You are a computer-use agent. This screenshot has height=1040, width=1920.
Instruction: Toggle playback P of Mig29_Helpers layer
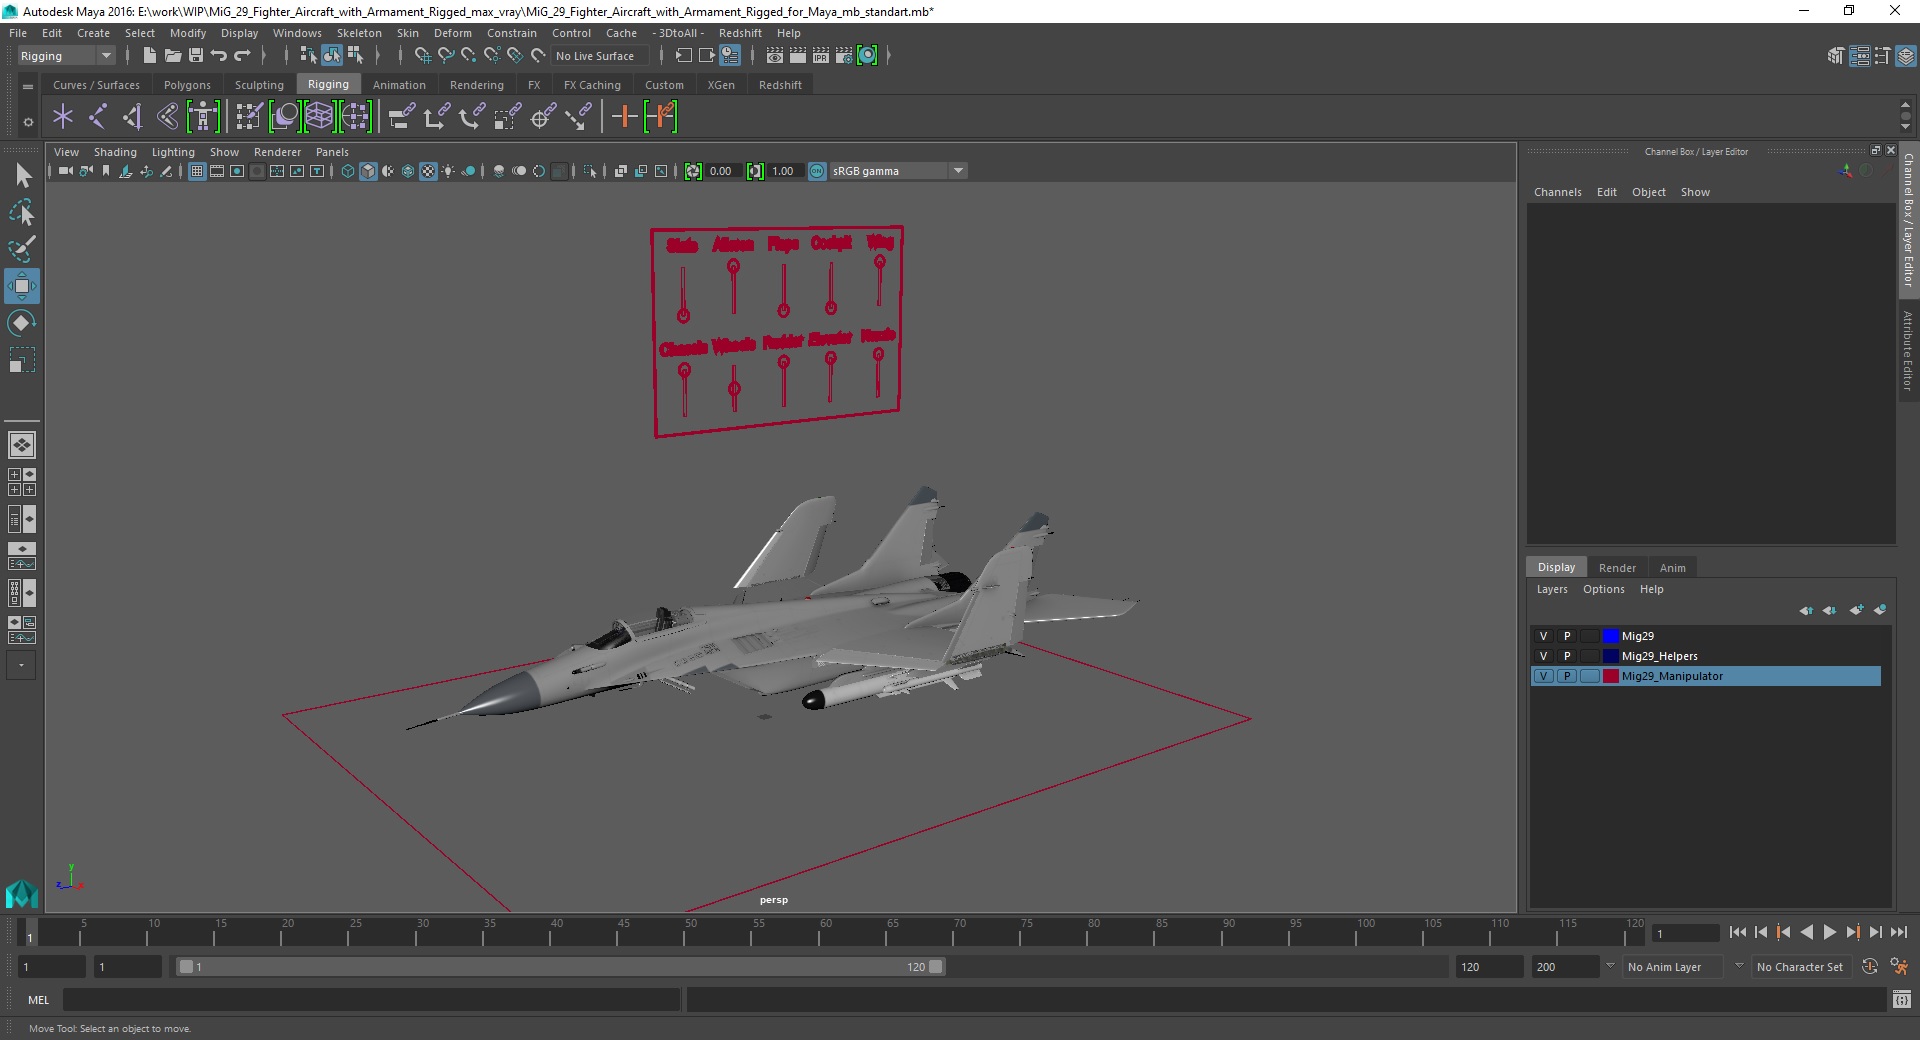(x=1567, y=656)
